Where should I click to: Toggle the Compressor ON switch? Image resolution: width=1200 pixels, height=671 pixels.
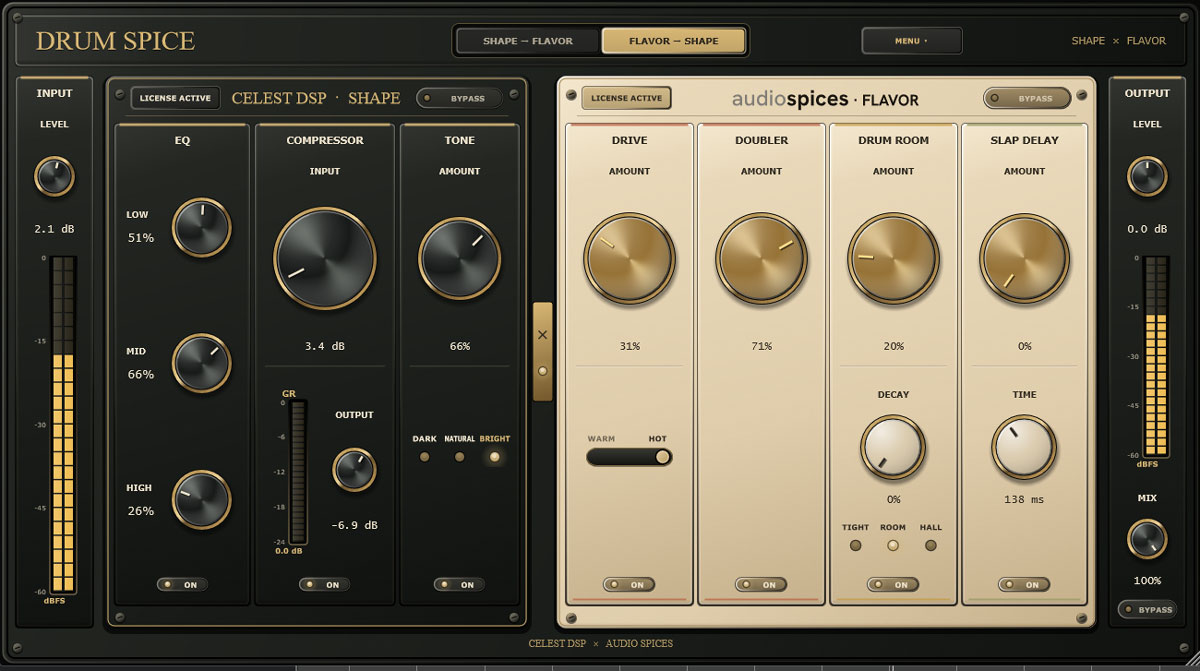(324, 584)
